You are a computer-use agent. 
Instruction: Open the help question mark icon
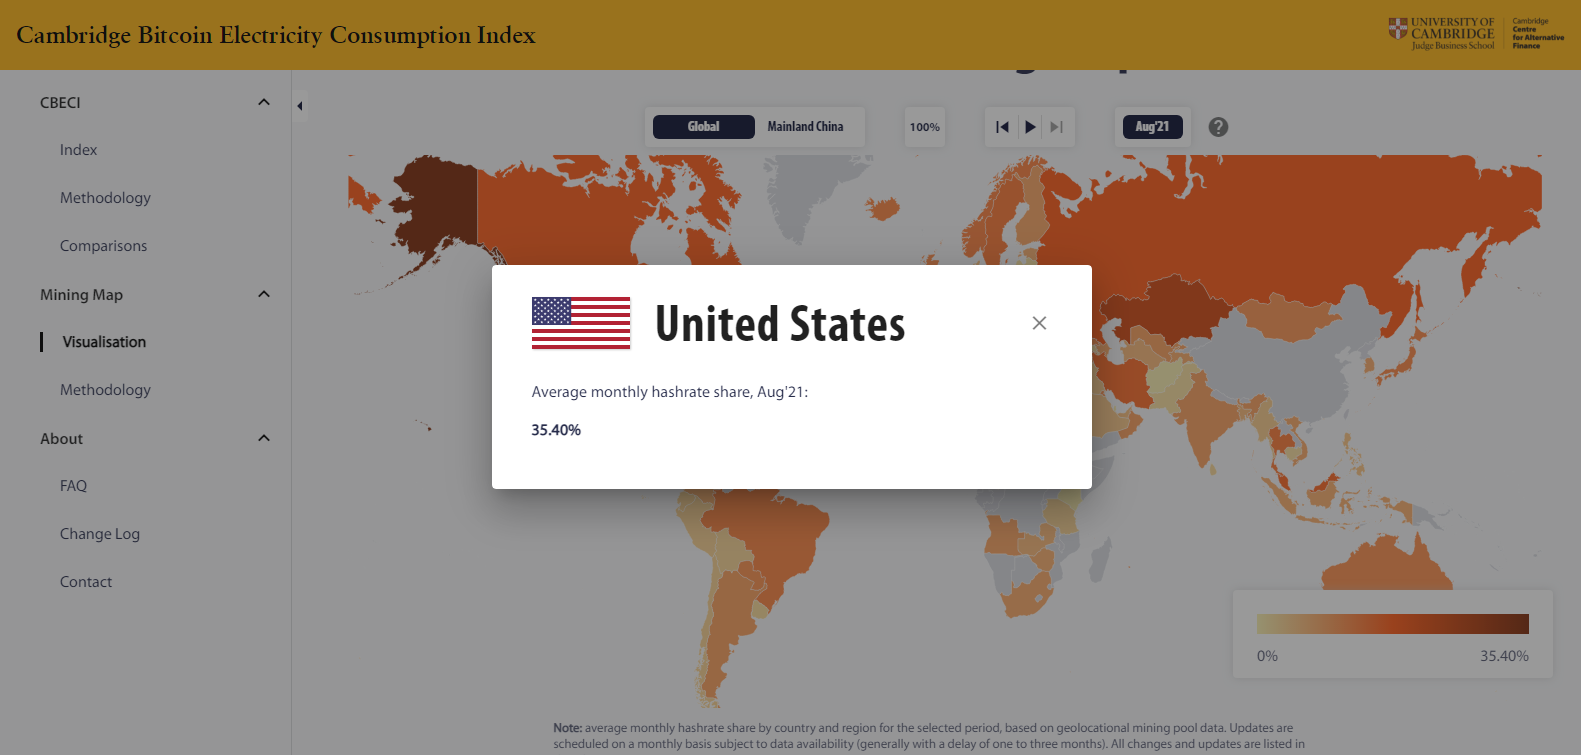click(1218, 127)
